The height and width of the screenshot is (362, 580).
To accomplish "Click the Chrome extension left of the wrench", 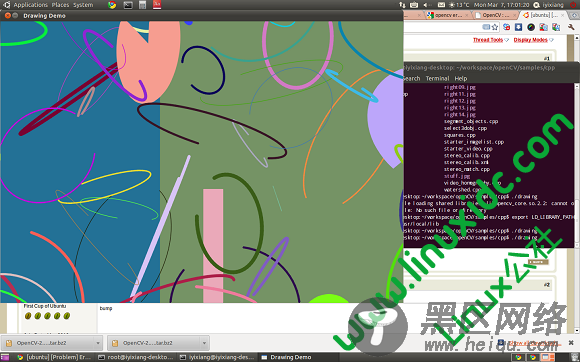I will click(x=556, y=27).
